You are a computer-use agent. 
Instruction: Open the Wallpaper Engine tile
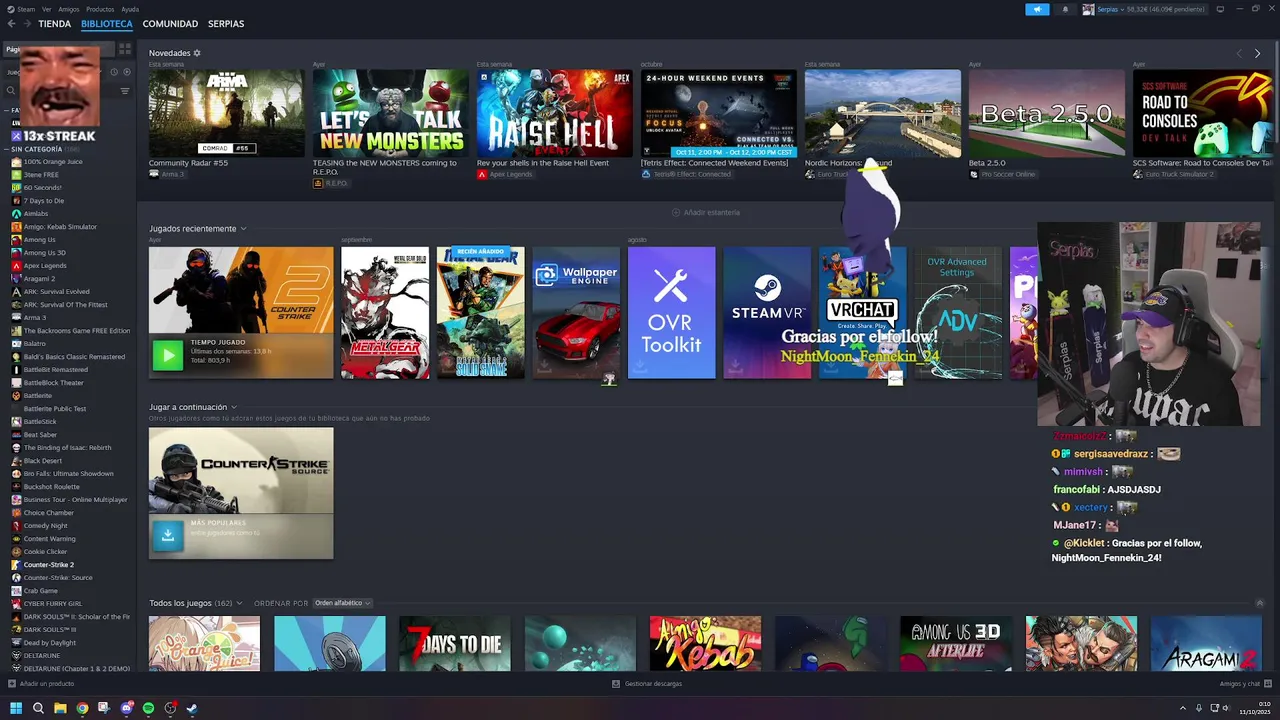(x=576, y=313)
